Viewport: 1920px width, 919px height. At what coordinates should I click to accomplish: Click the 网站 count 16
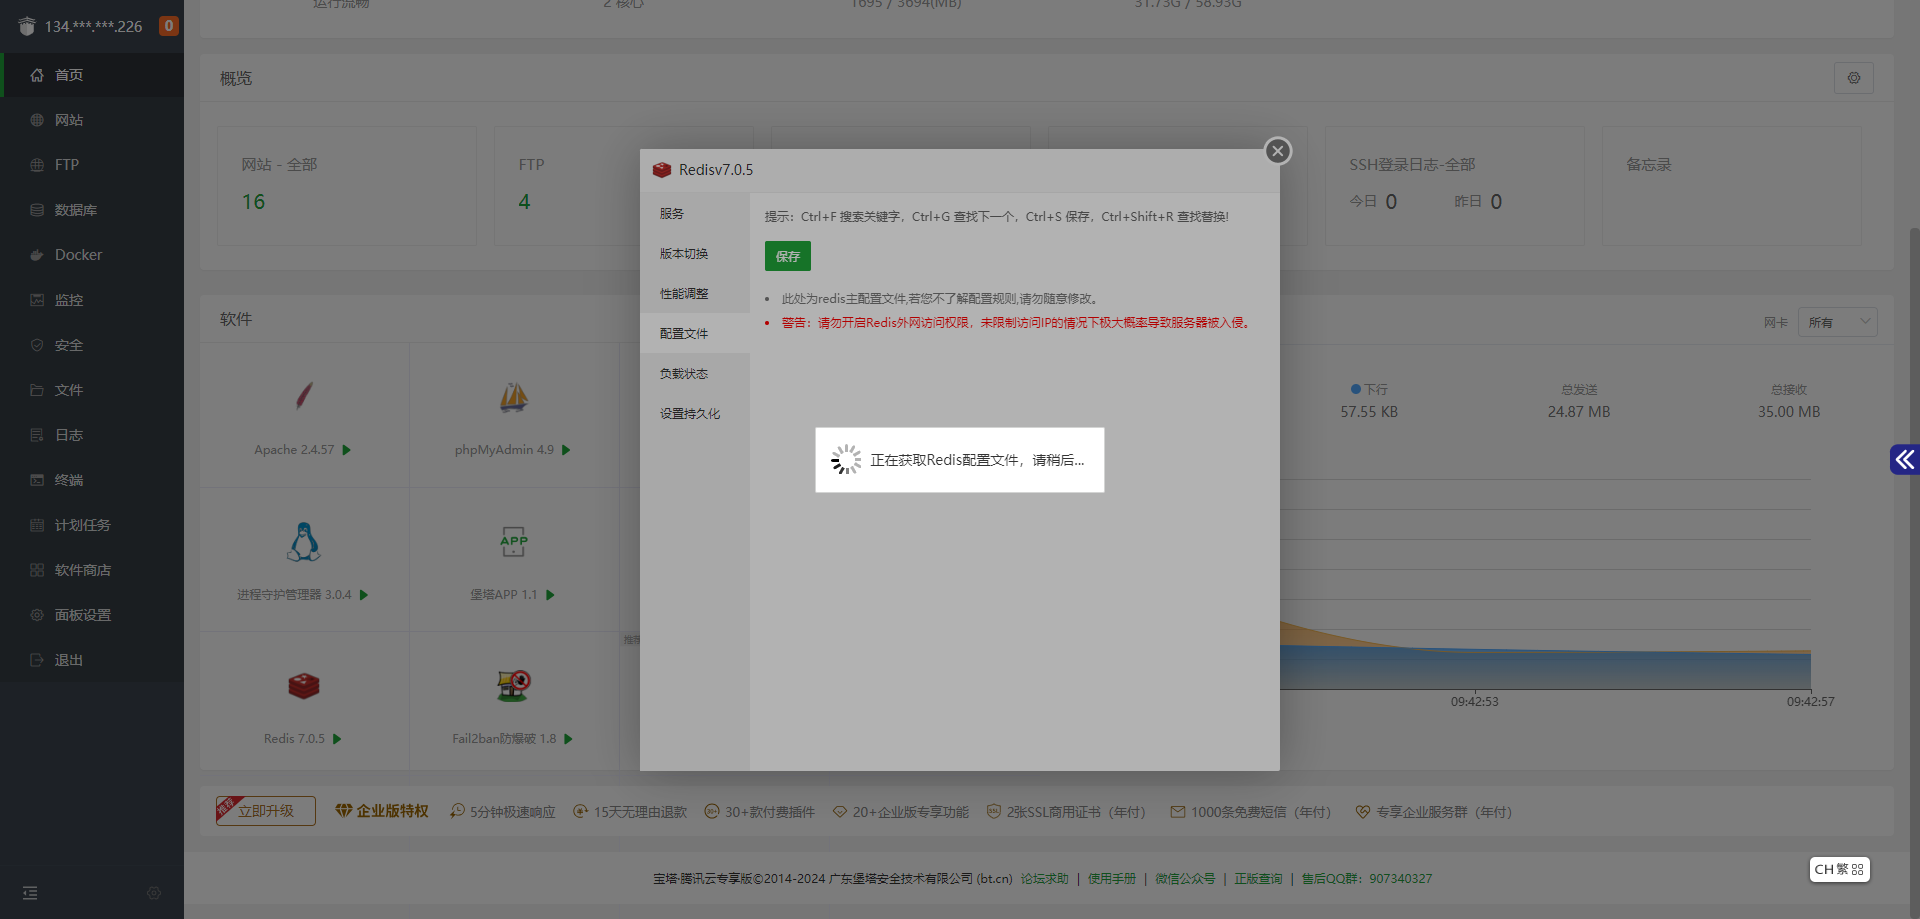coord(253,202)
